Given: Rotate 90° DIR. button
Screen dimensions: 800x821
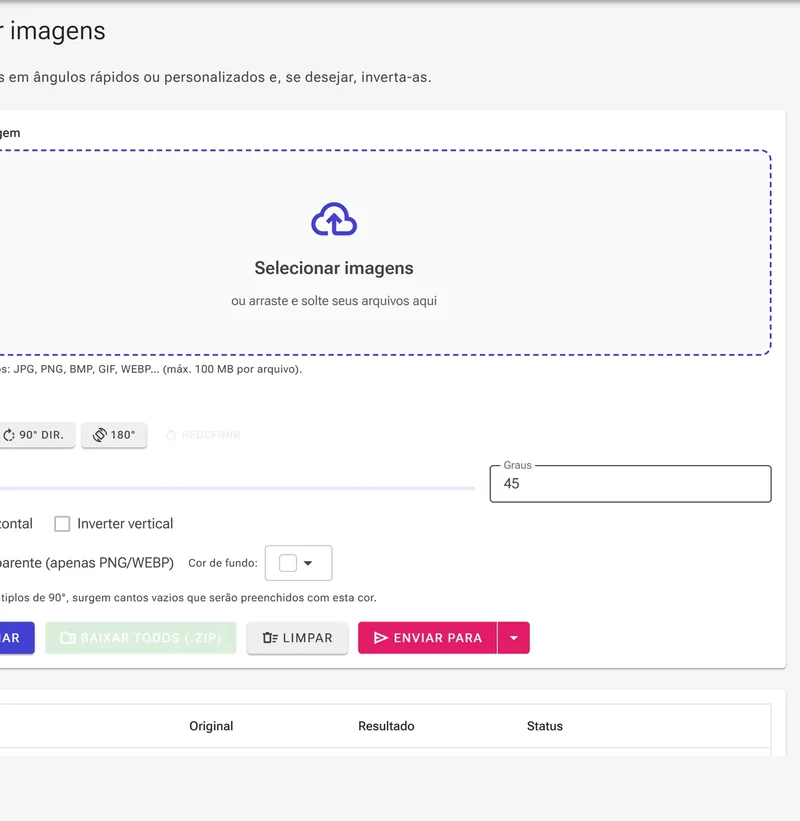Looking at the screenshot, I should pyautogui.click(x=35, y=435).
